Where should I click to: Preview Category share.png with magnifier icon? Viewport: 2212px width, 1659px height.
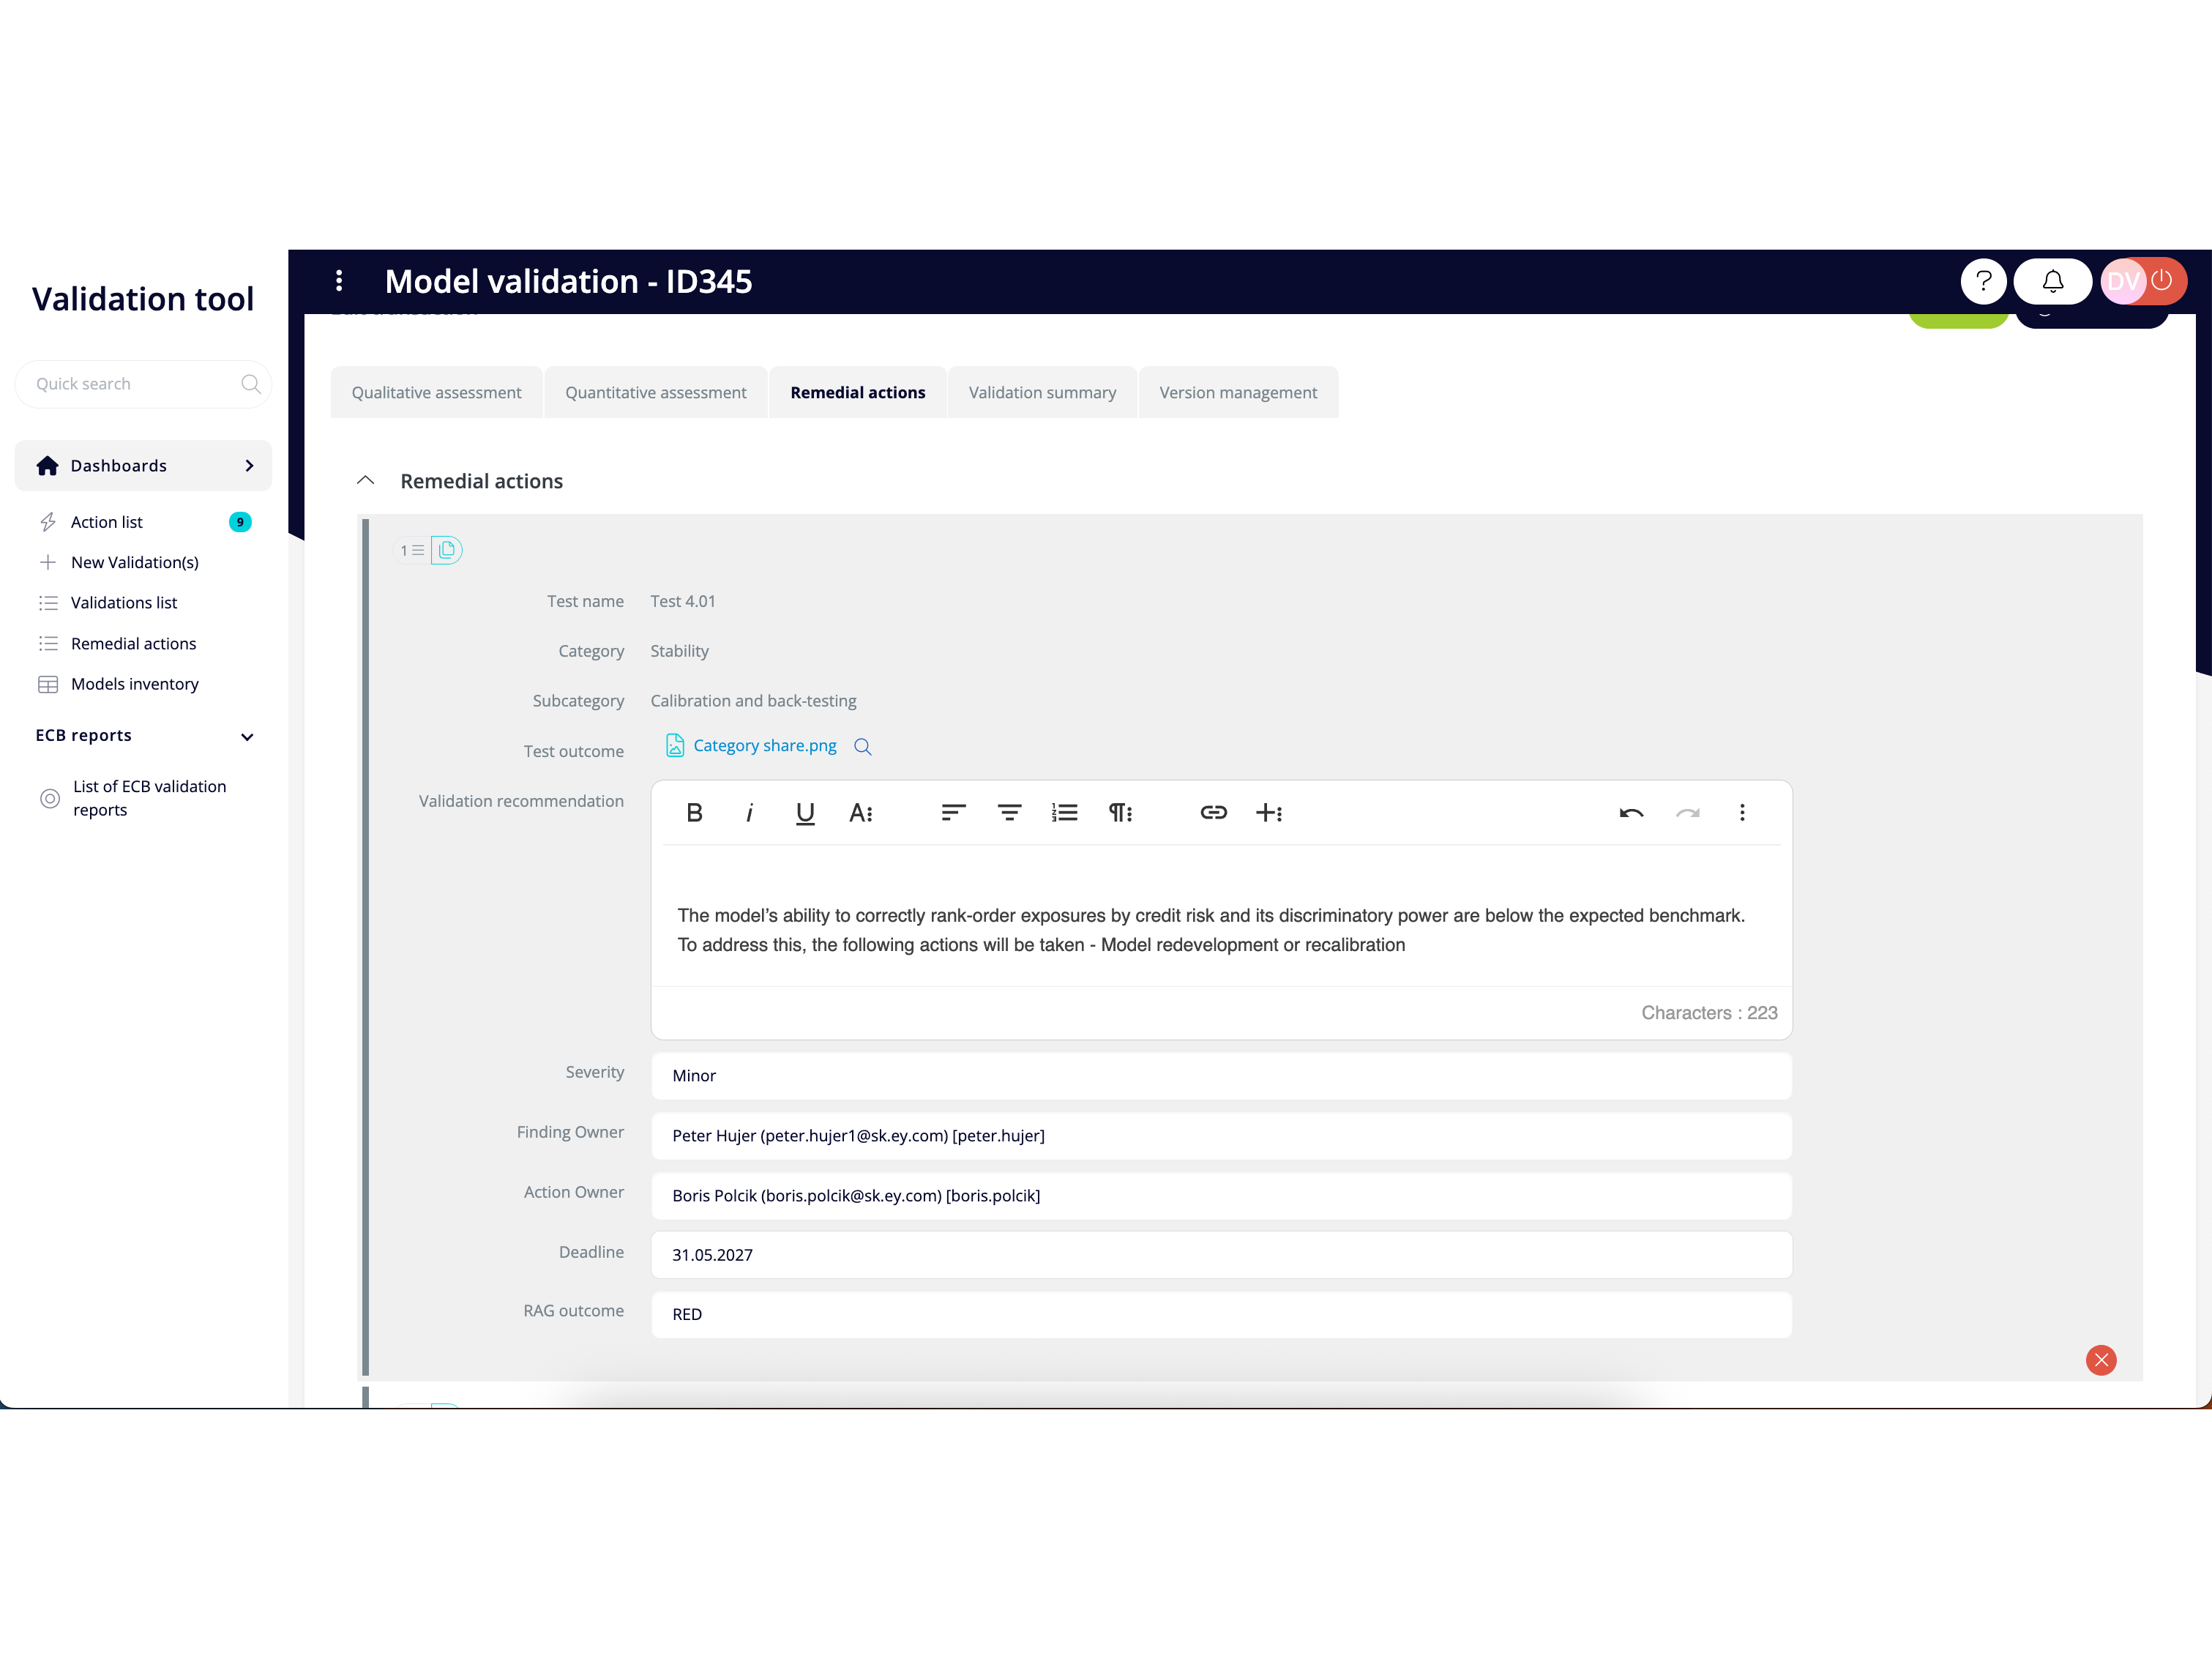tap(862, 747)
